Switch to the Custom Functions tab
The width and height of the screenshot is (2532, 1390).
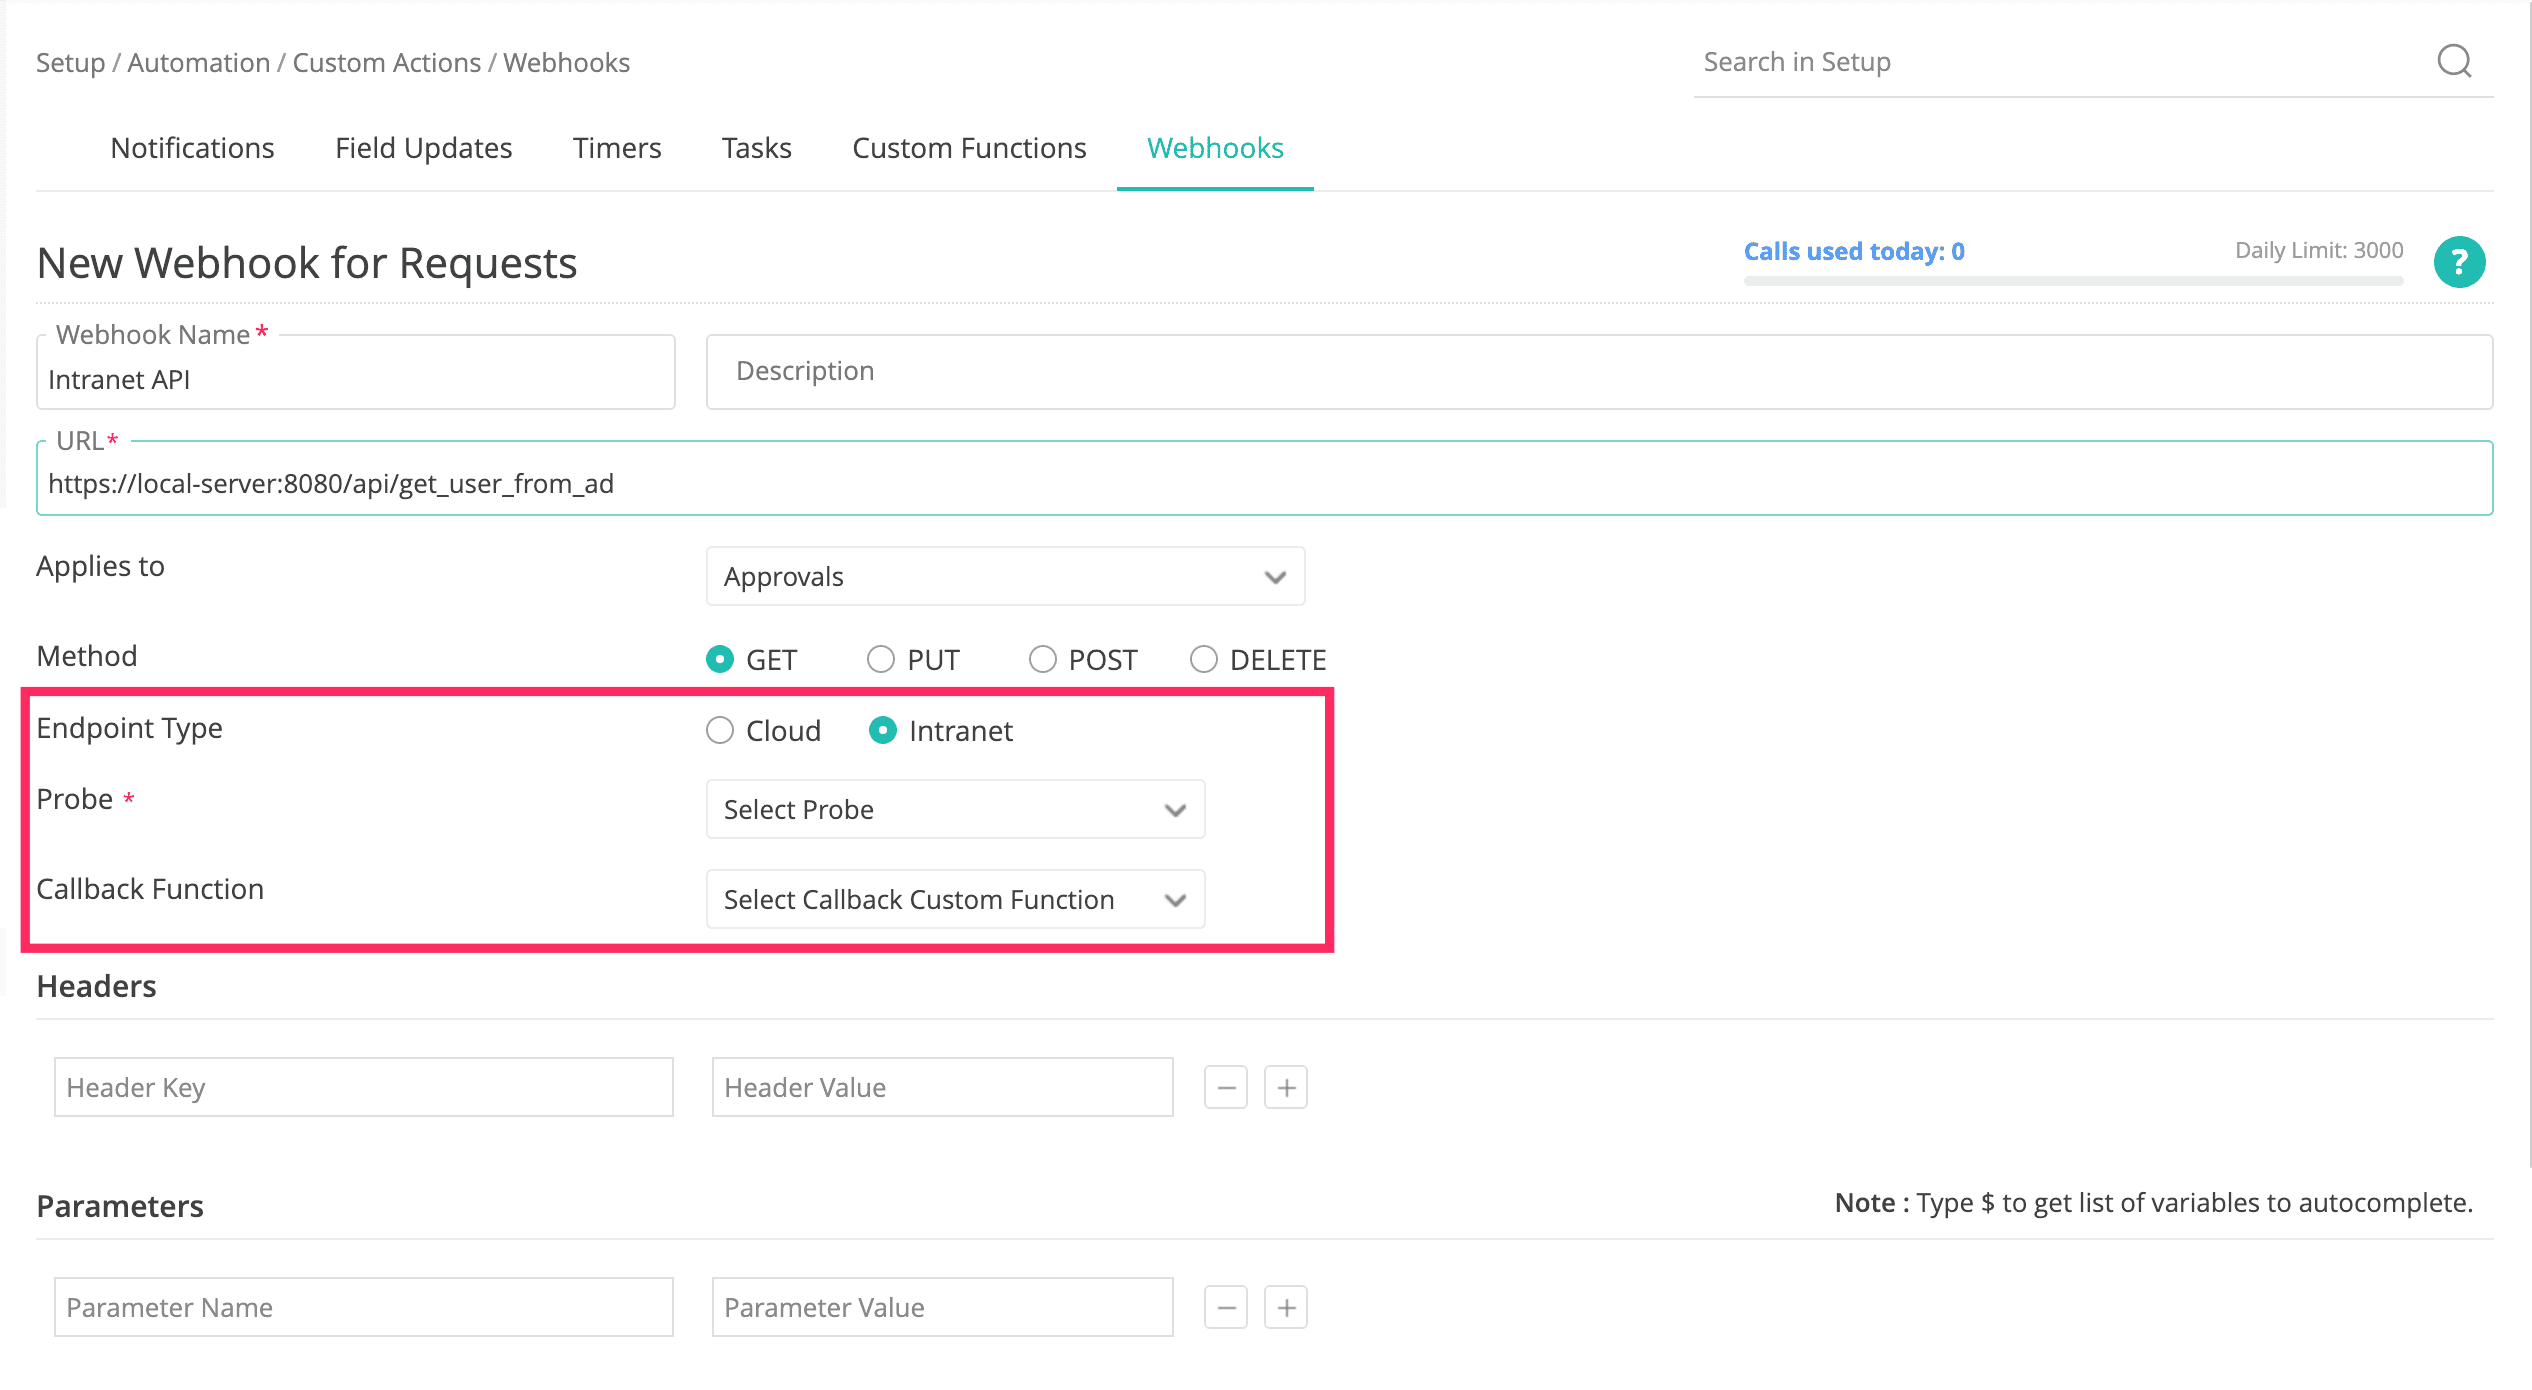point(968,148)
